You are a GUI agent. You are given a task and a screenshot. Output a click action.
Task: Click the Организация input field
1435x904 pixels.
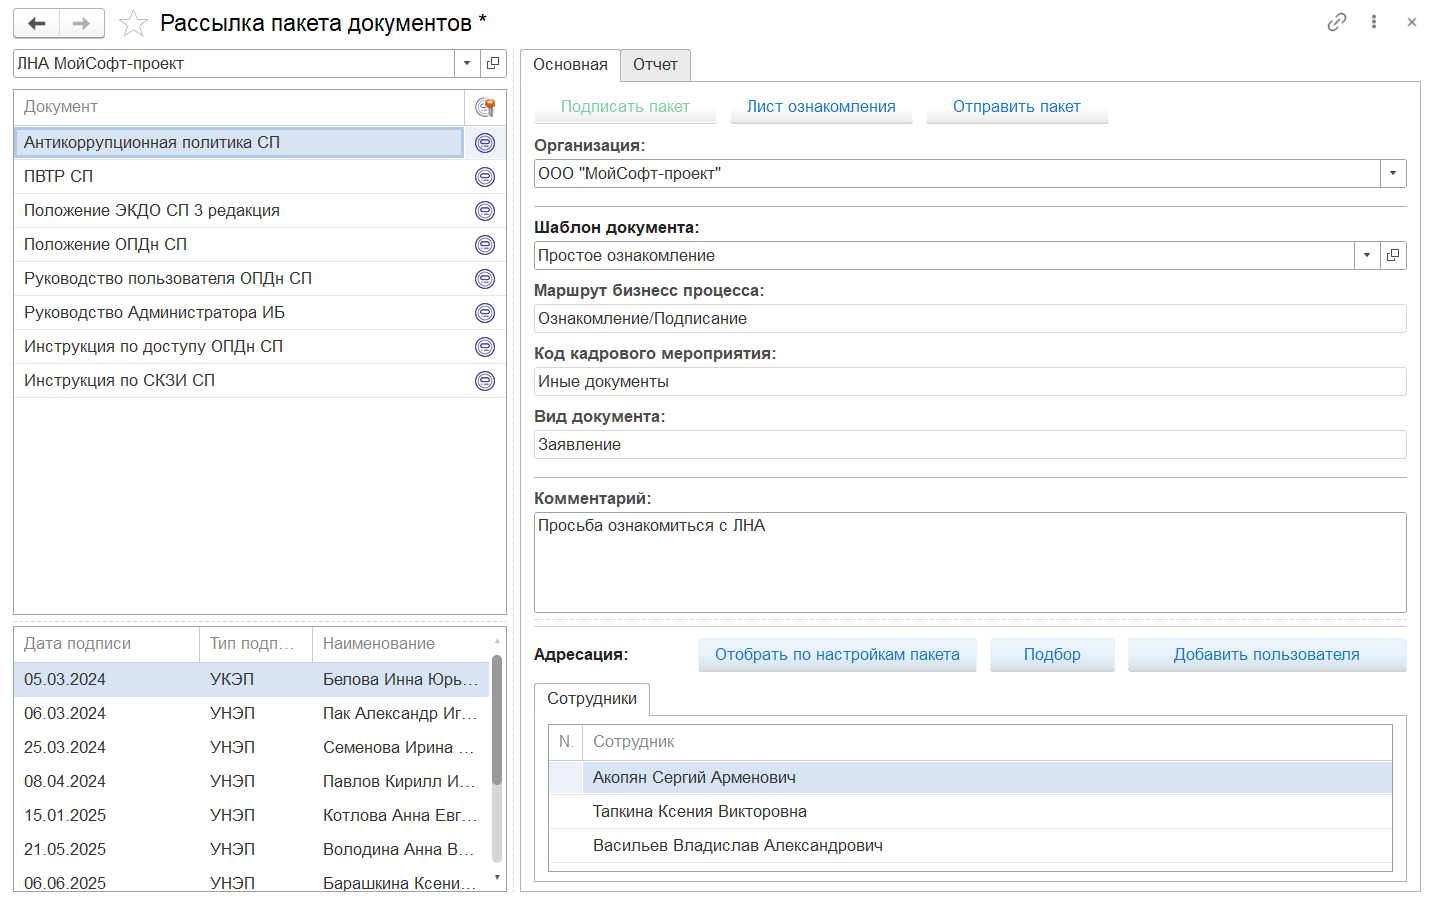click(957, 173)
